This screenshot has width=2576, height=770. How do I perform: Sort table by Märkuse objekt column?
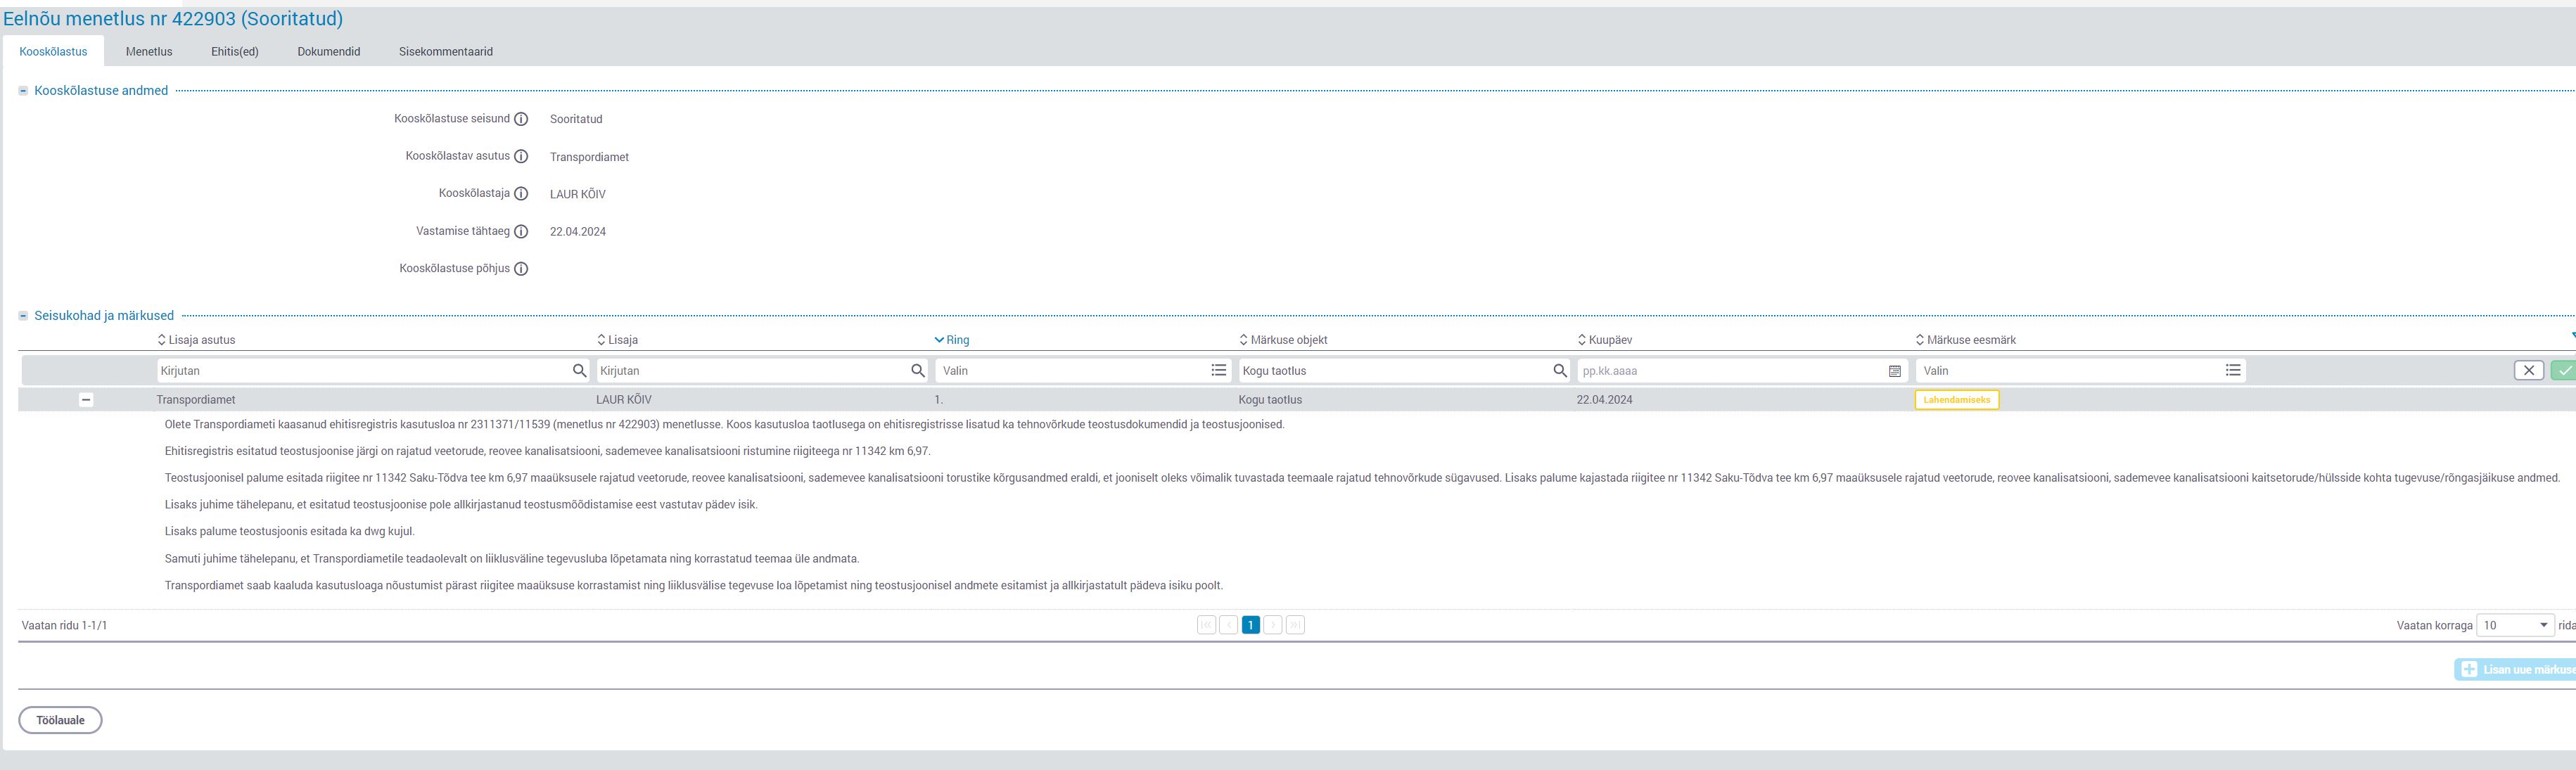tap(1283, 340)
